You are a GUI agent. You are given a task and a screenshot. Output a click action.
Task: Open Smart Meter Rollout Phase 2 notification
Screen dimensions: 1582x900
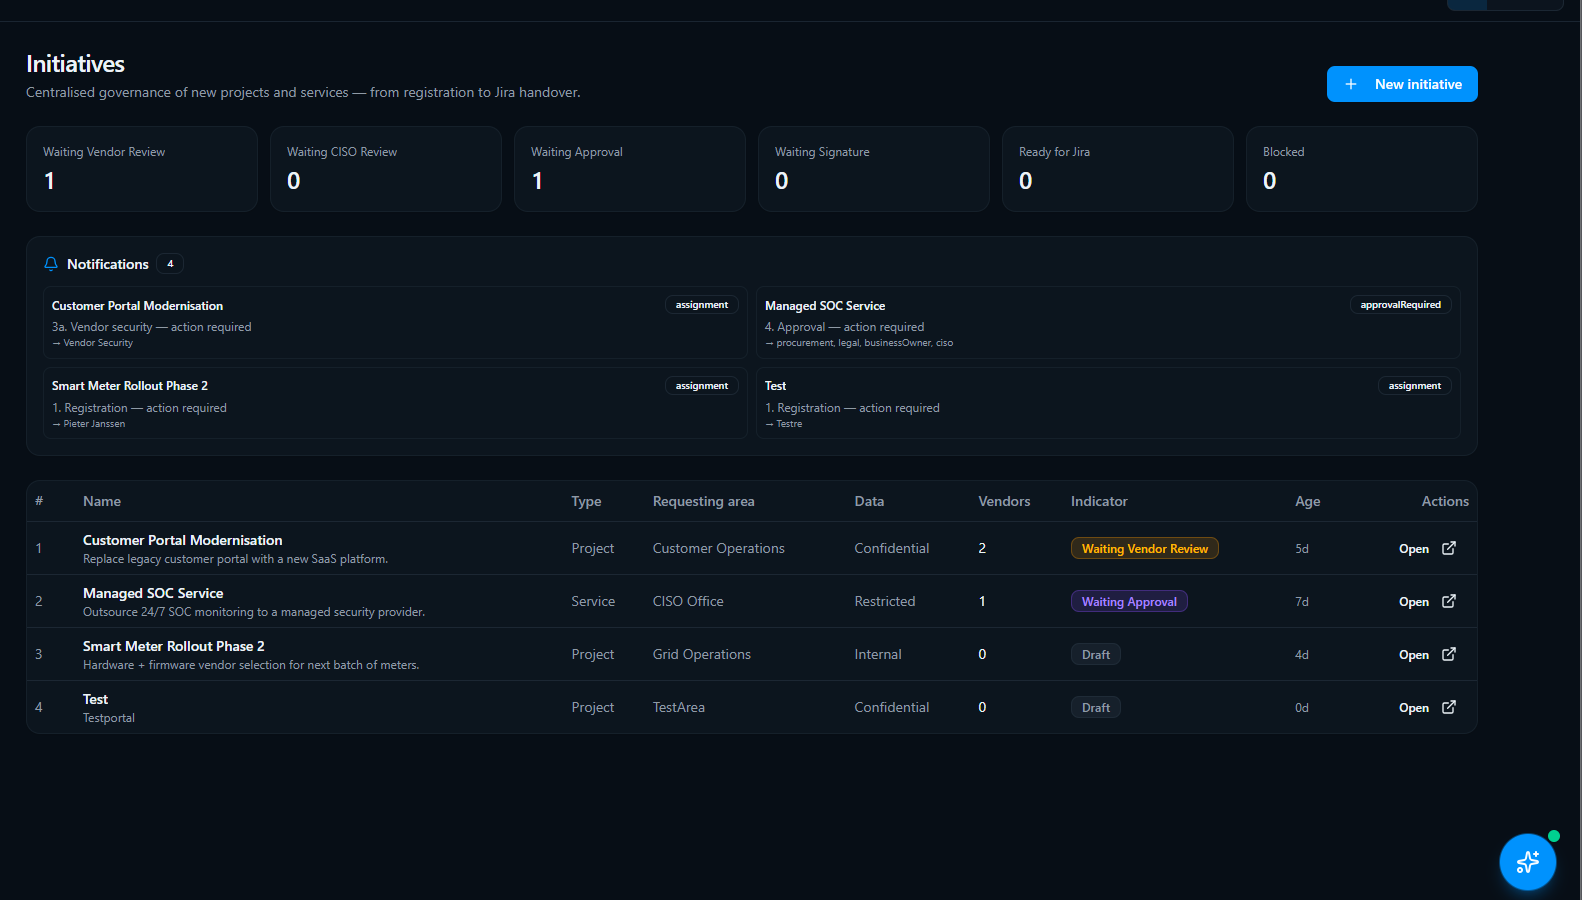tap(395, 403)
